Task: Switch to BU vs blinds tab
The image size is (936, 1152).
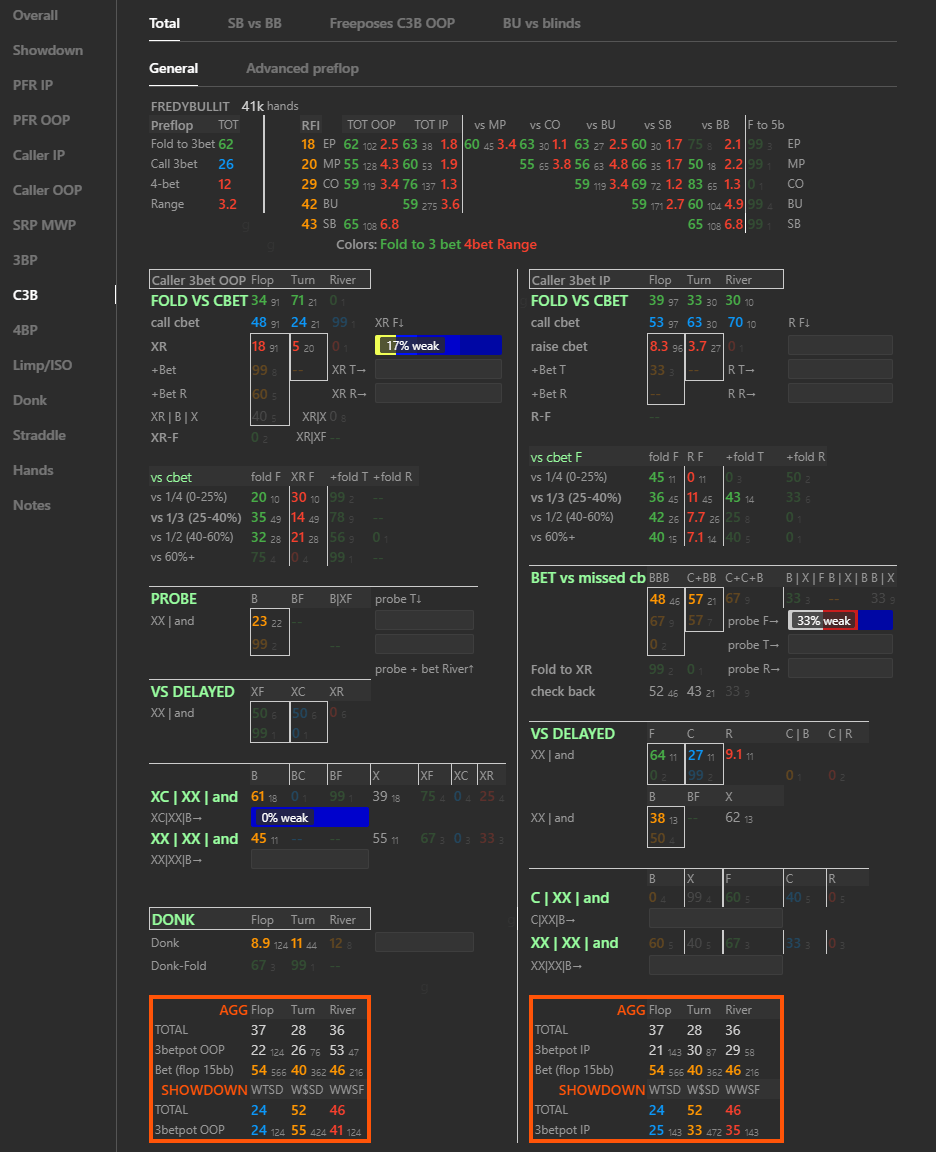Action: point(541,24)
